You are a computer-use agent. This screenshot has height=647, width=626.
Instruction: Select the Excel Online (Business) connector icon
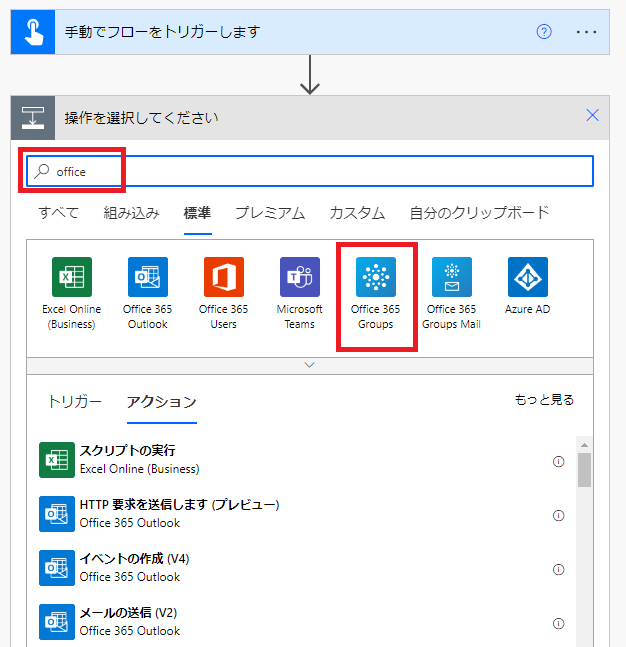tap(71, 277)
